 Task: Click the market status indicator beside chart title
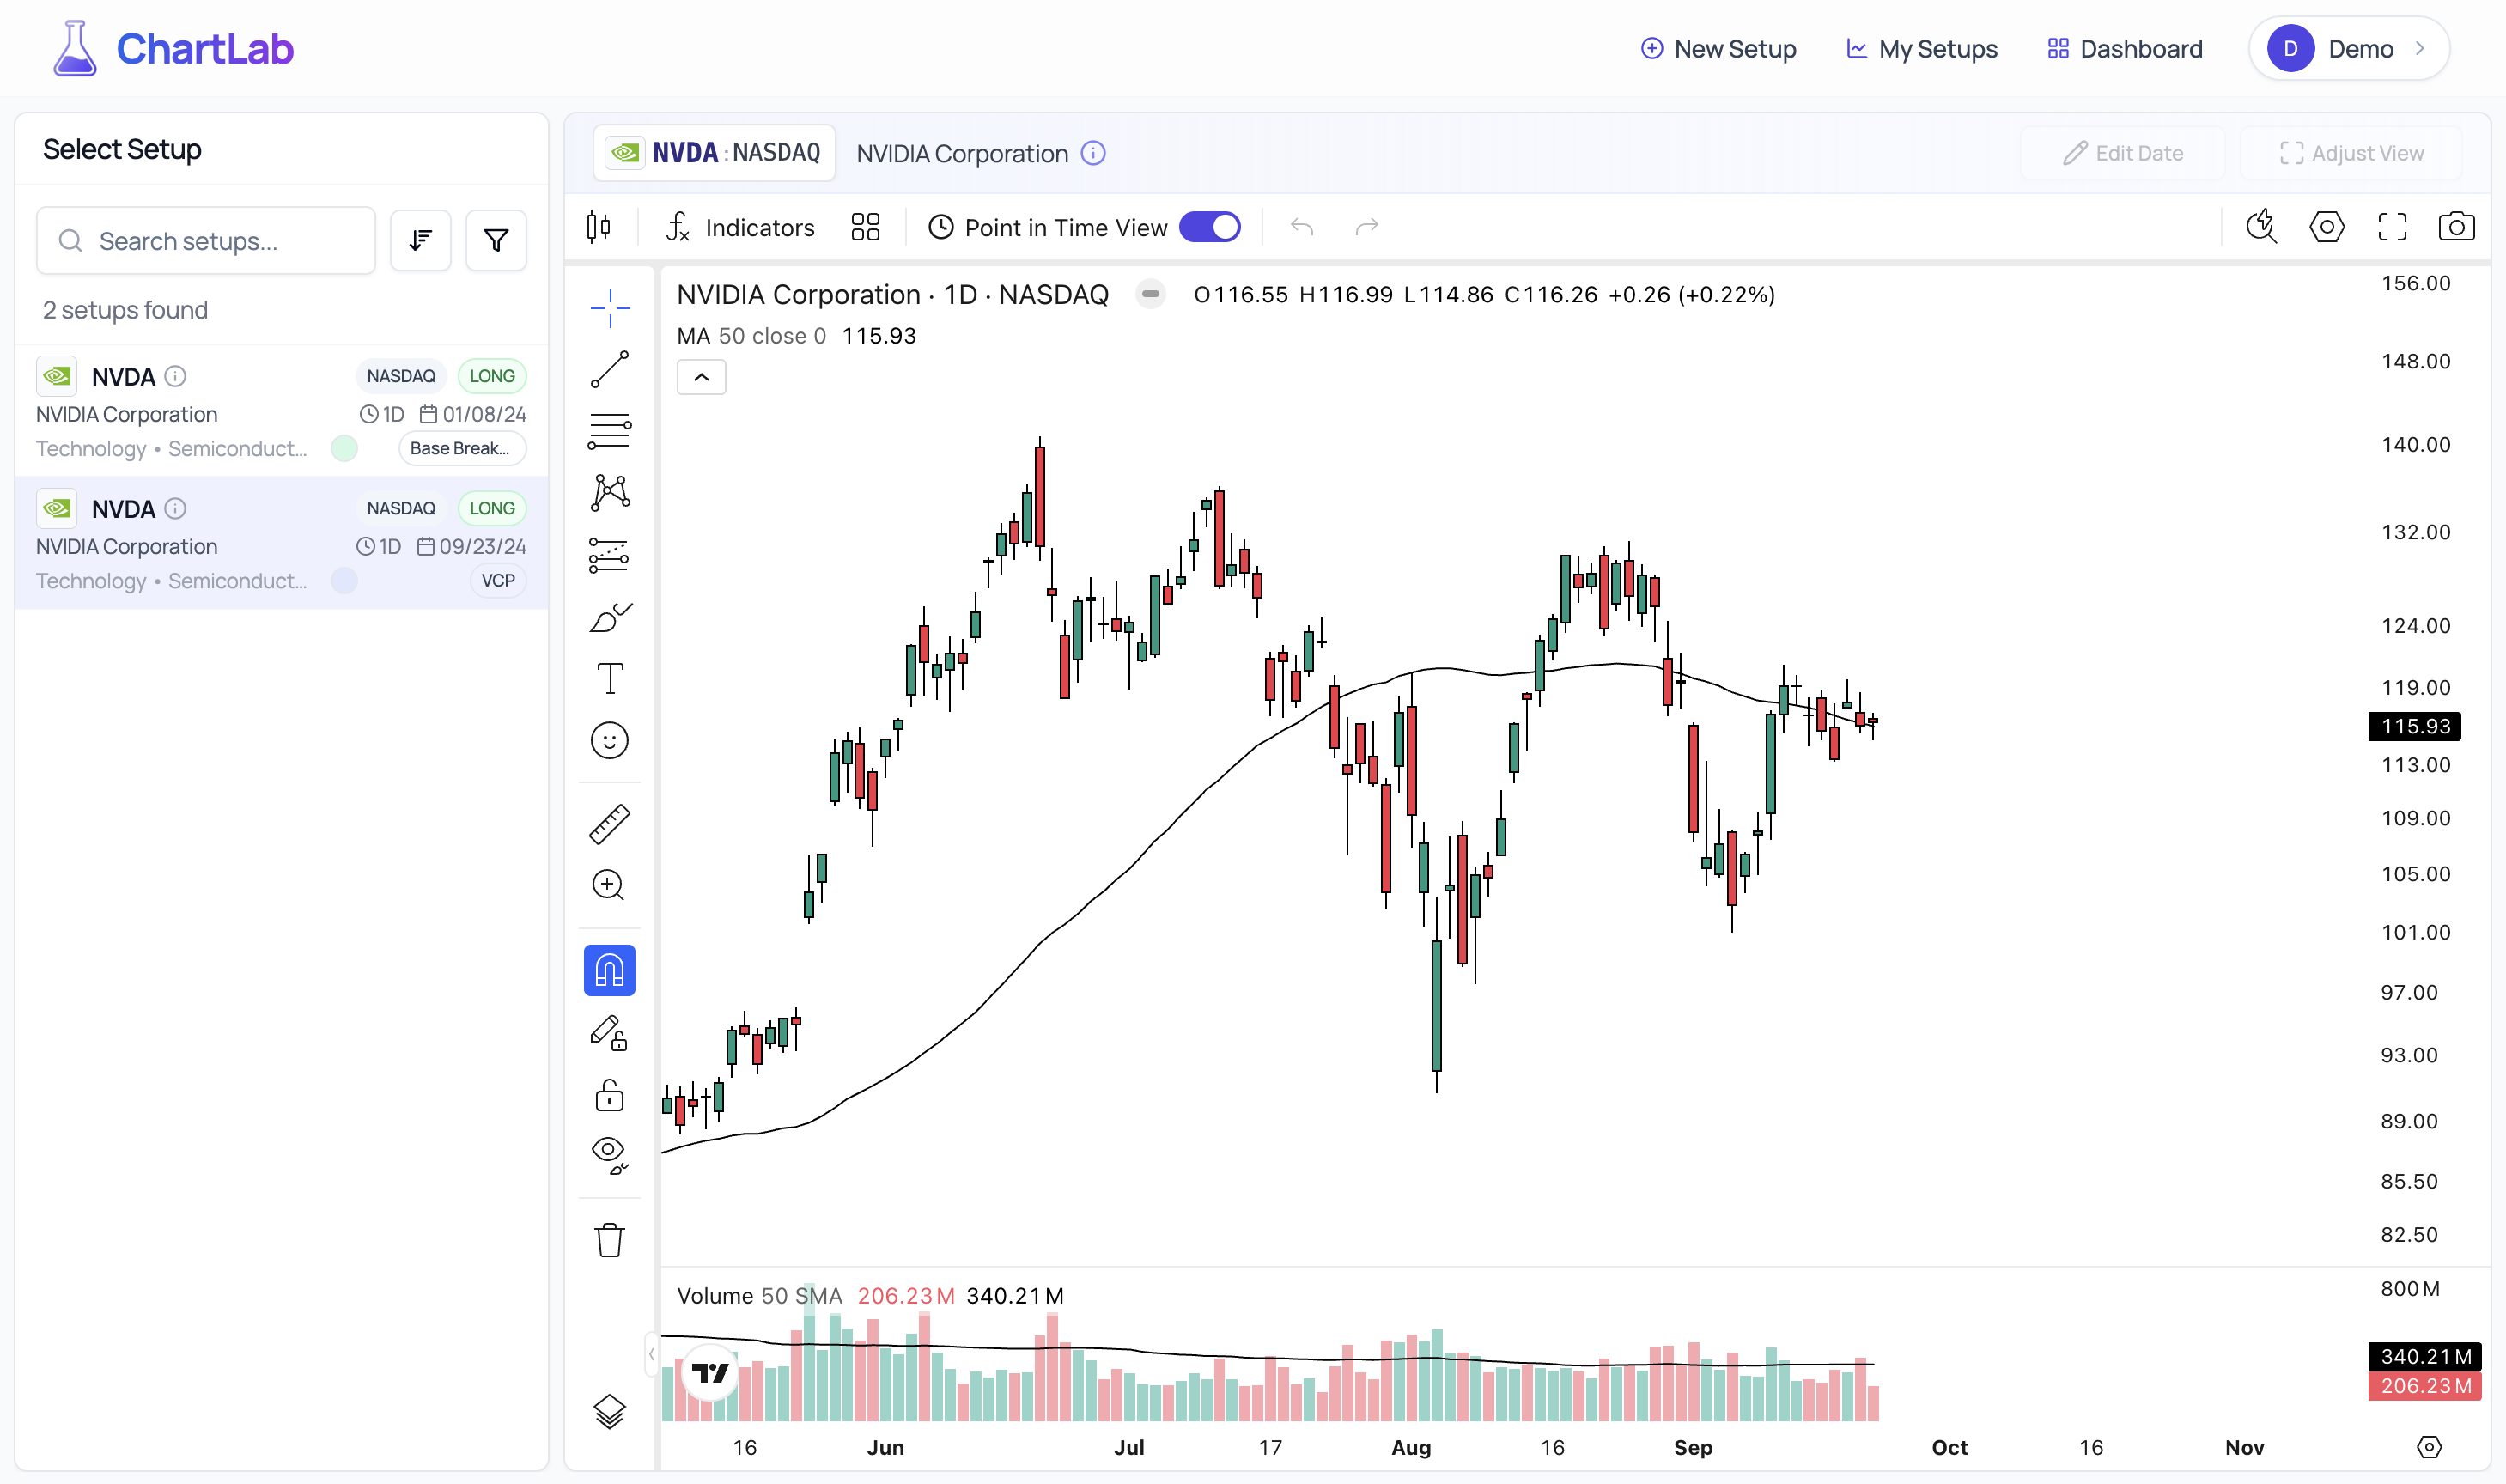(1150, 294)
